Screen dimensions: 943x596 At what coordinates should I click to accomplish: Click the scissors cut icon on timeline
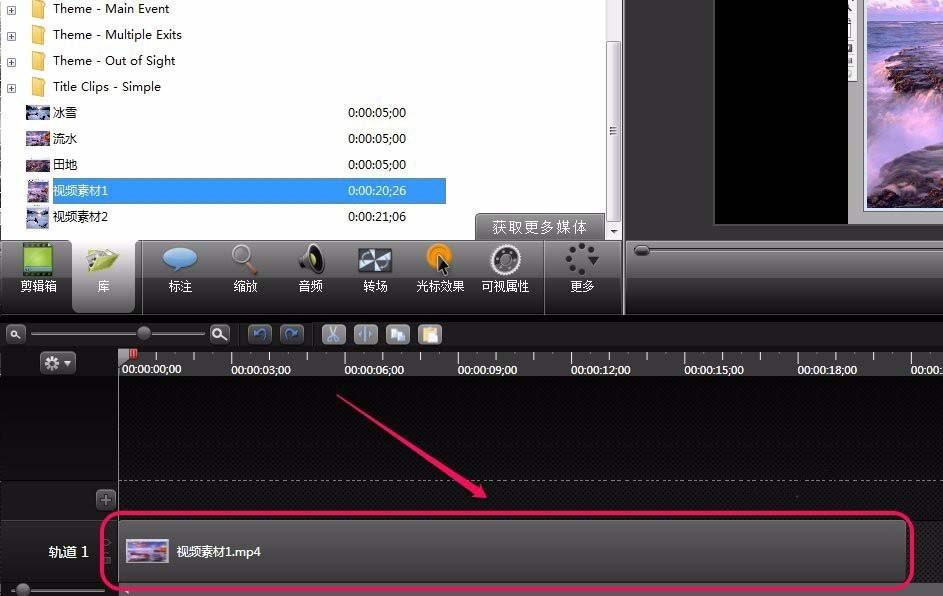[x=333, y=334]
